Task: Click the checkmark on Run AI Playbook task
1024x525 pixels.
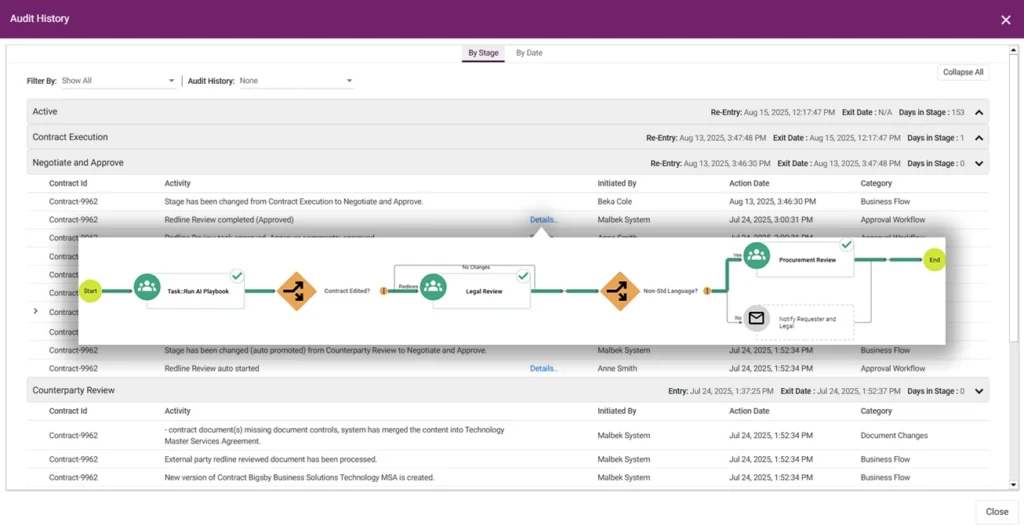Action: 237,276
